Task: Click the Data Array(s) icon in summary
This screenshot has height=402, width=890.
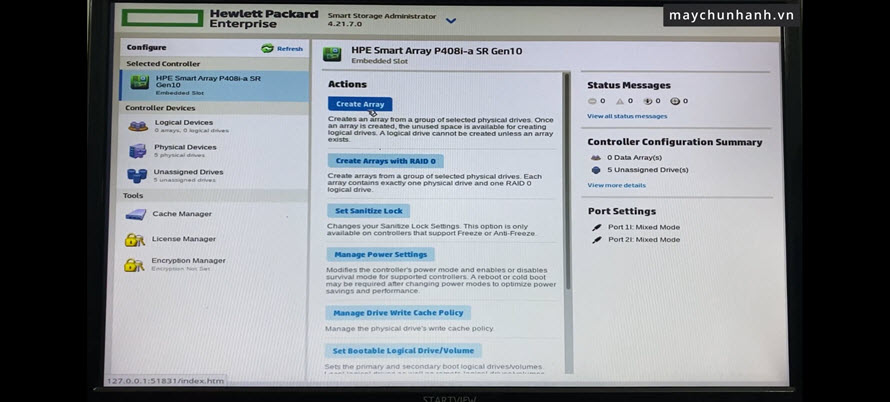Action: [595, 158]
